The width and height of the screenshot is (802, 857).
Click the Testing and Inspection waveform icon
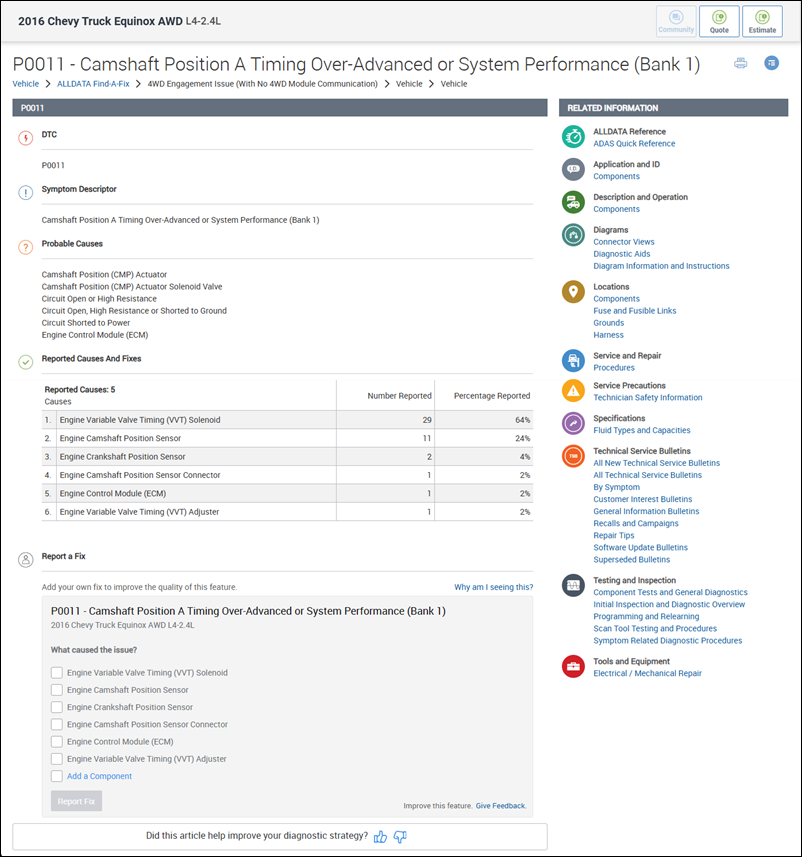click(573, 585)
